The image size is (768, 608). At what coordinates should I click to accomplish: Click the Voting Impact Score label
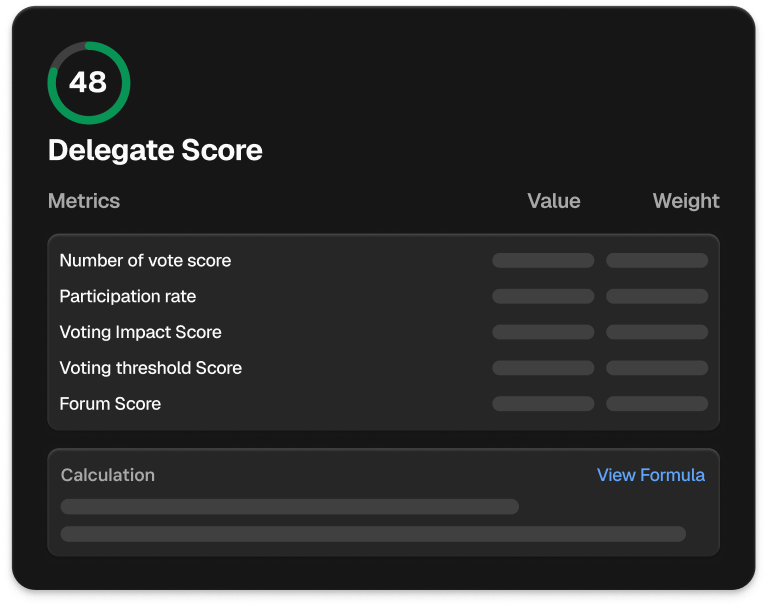[x=140, y=333]
